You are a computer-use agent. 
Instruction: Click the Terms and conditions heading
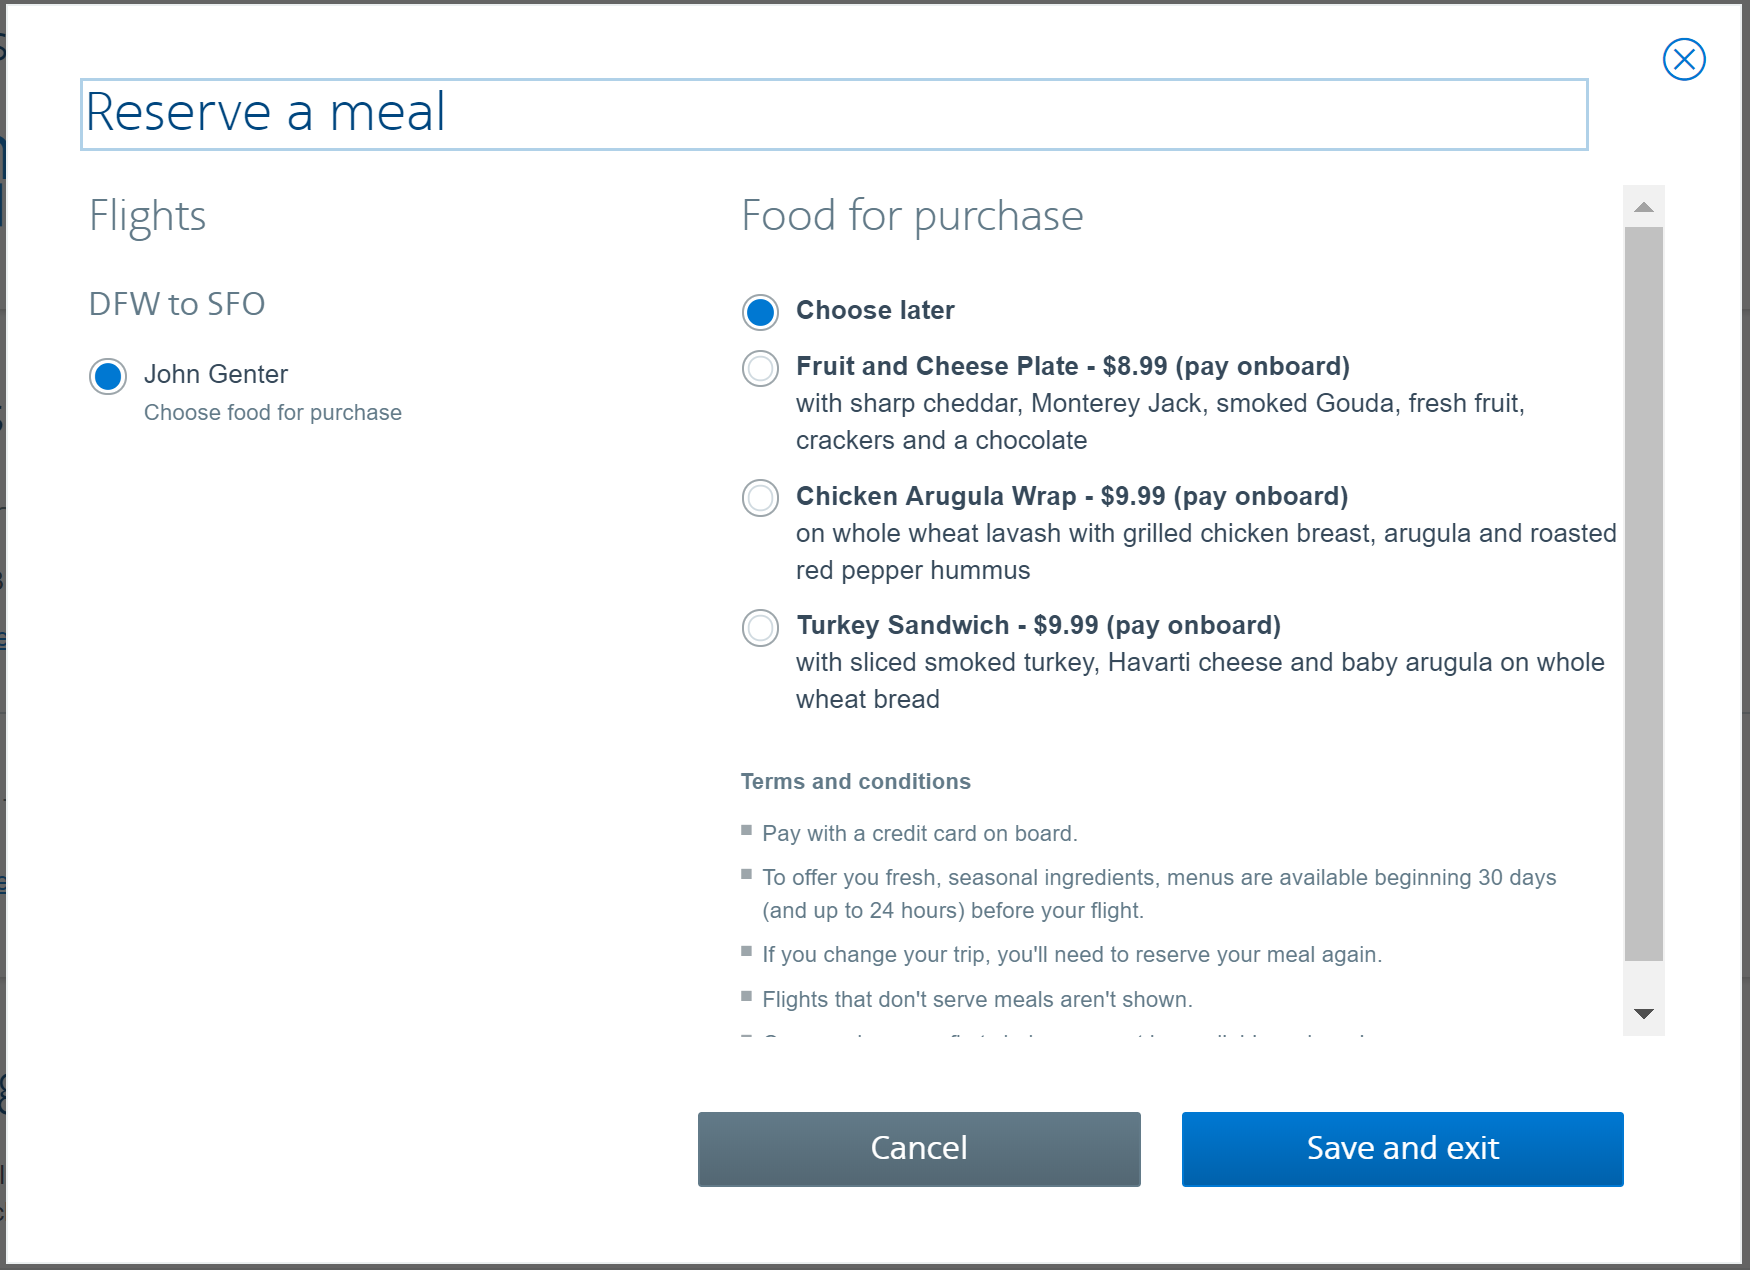click(x=855, y=782)
